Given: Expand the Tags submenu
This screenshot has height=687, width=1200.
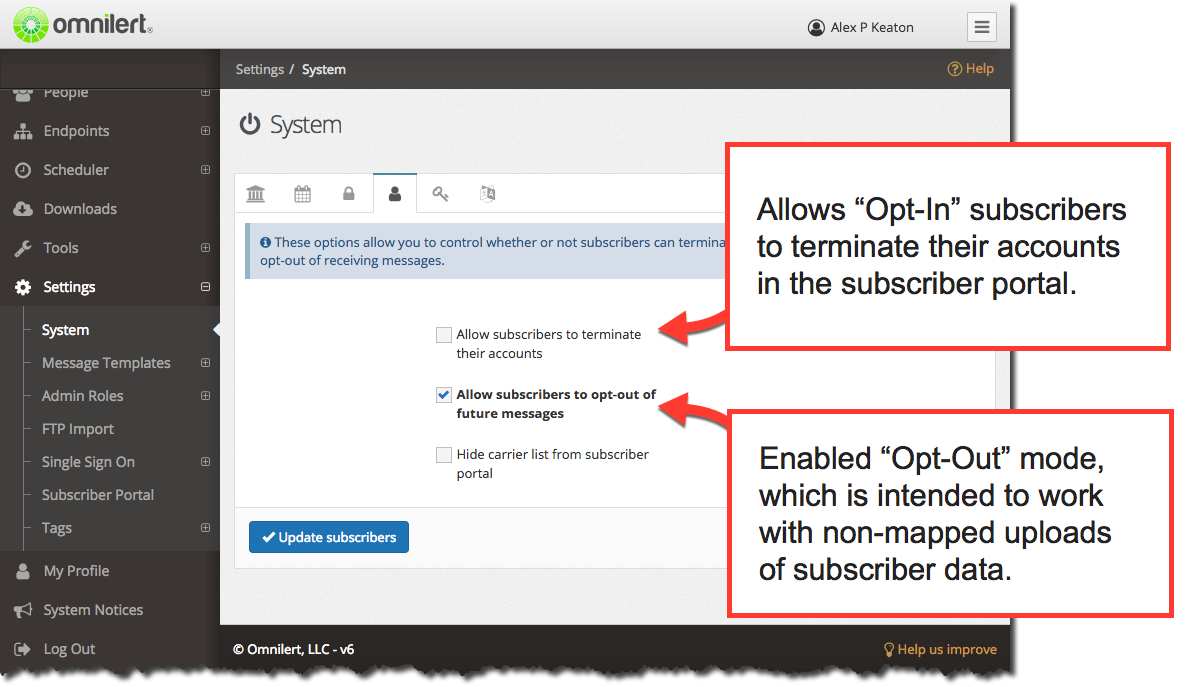Looking at the screenshot, I should click(205, 528).
